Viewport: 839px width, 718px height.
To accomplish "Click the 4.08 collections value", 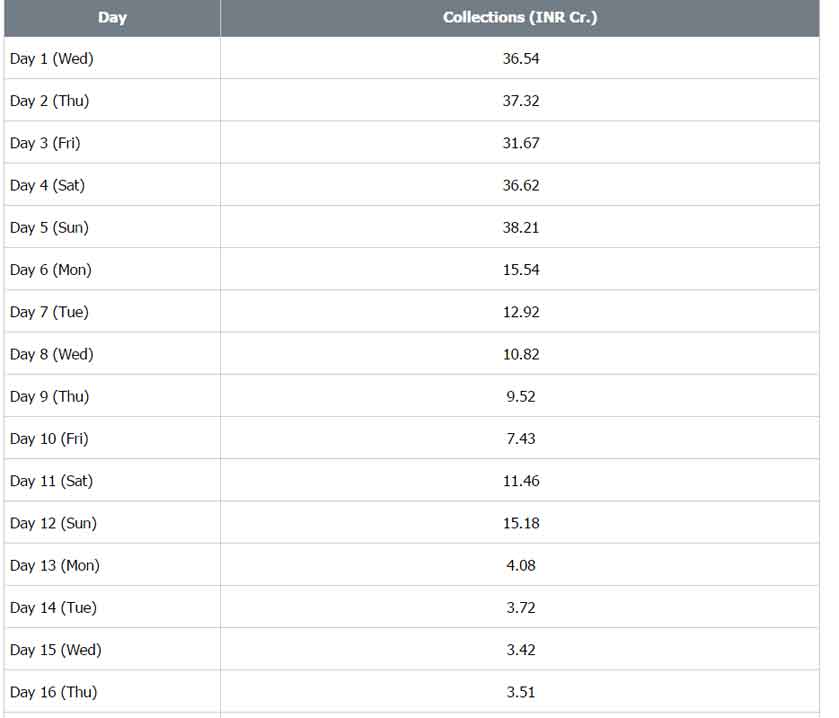I will coord(521,566).
